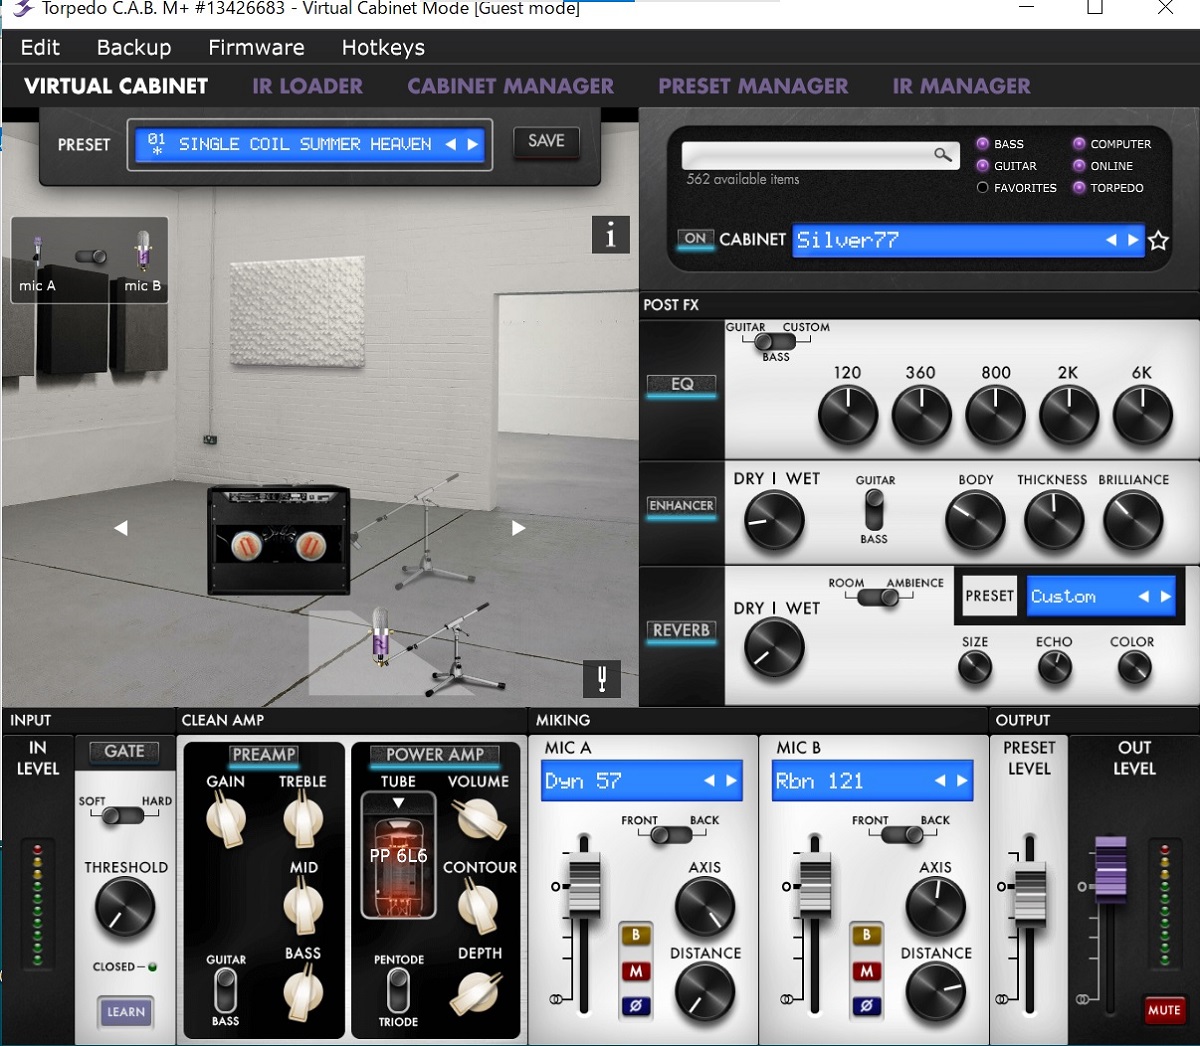Screen dimensions: 1200x1046
Task: Switch to the CABINET MANAGER tab
Action: pyautogui.click(x=511, y=86)
